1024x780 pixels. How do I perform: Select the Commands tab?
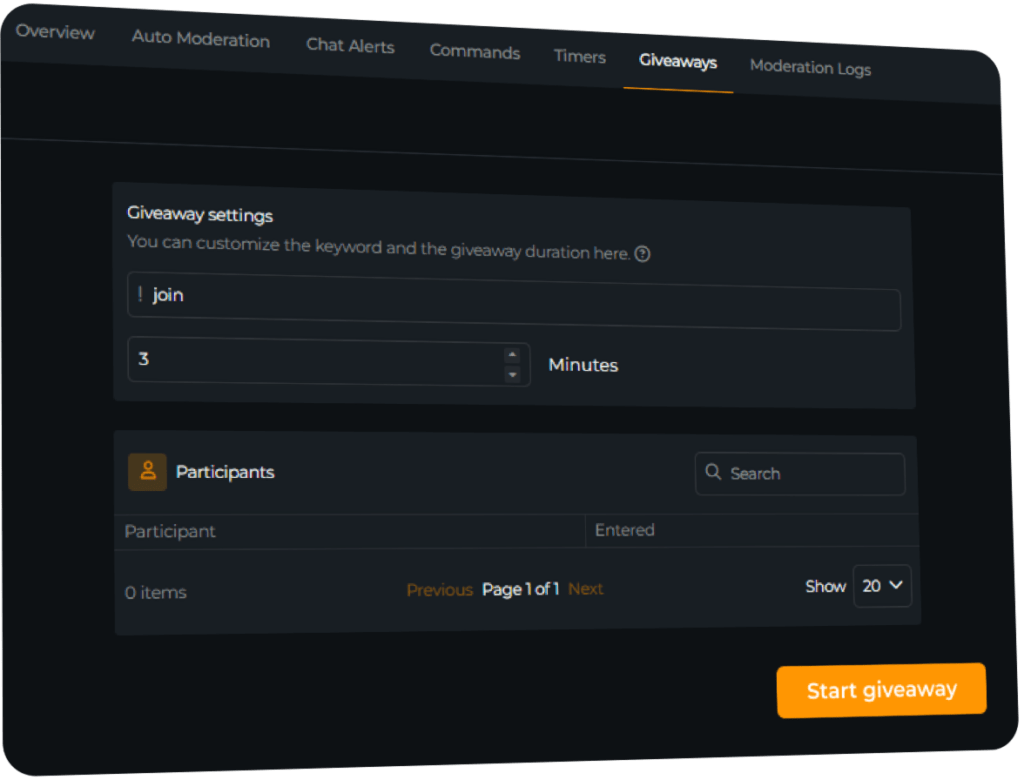pyautogui.click(x=474, y=52)
